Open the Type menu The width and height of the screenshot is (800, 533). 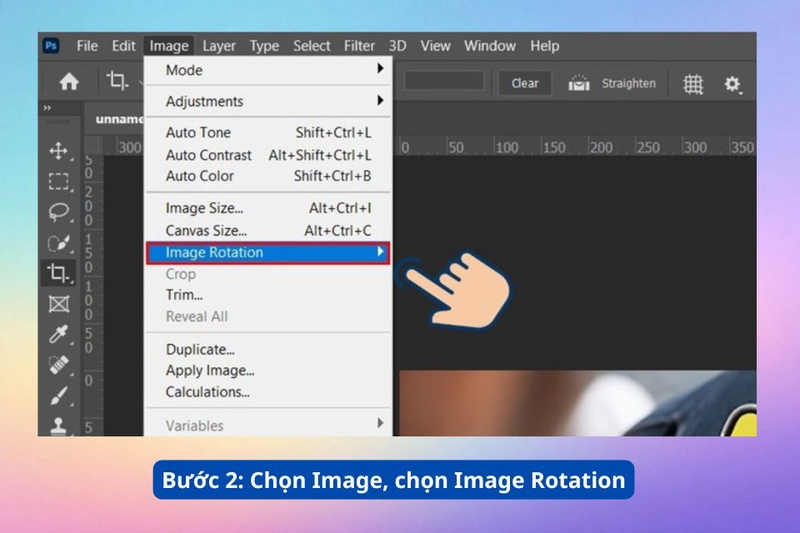264,46
